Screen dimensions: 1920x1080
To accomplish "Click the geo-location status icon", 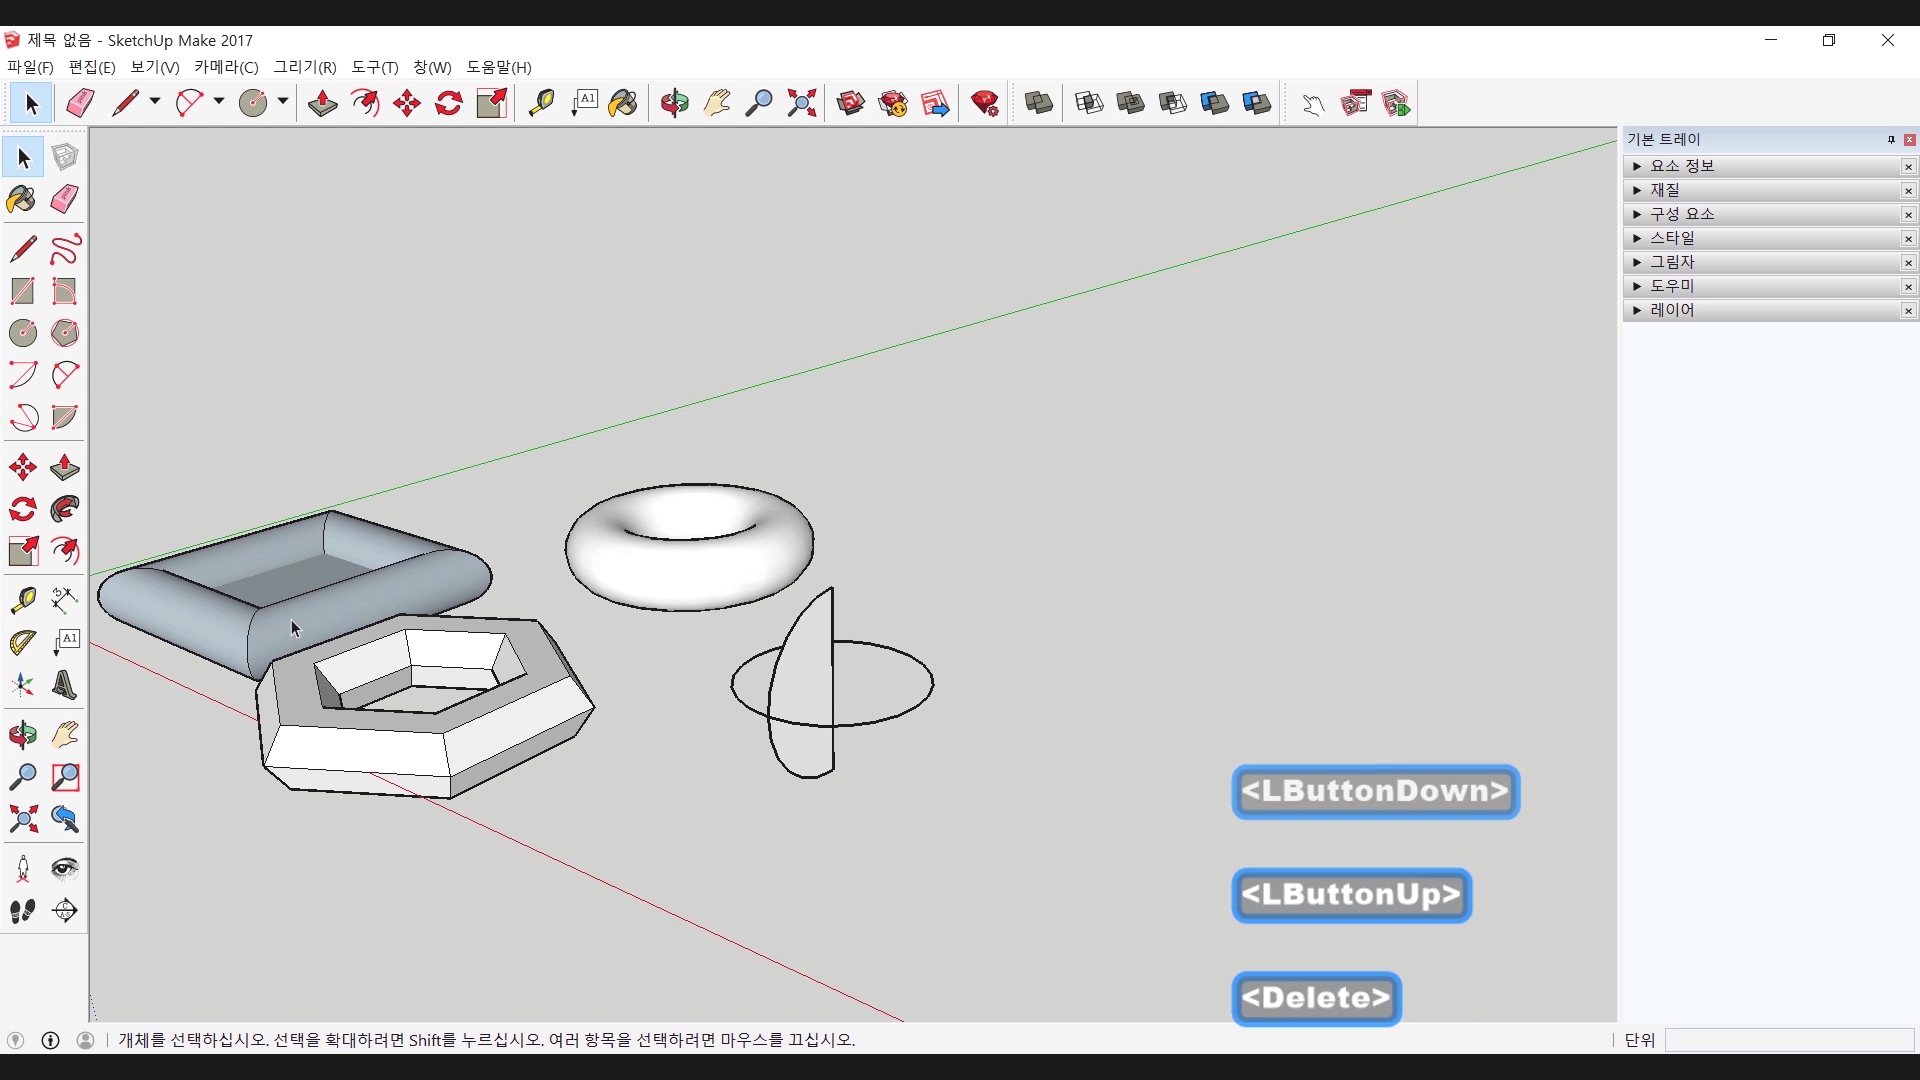I will [15, 1040].
